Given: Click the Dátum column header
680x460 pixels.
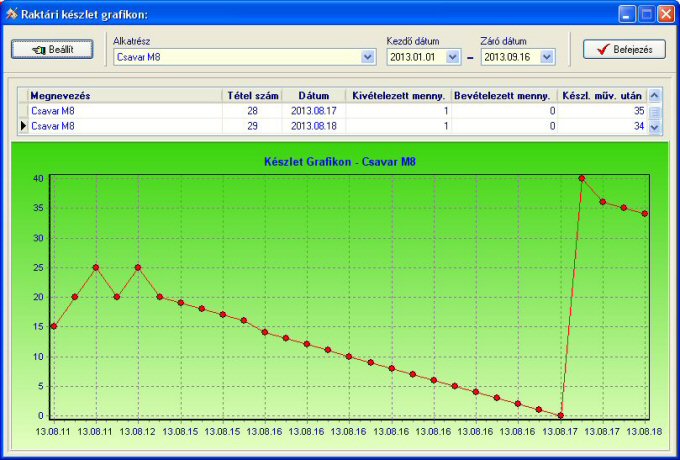Looking at the screenshot, I should pyautogui.click(x=314, y=95).
